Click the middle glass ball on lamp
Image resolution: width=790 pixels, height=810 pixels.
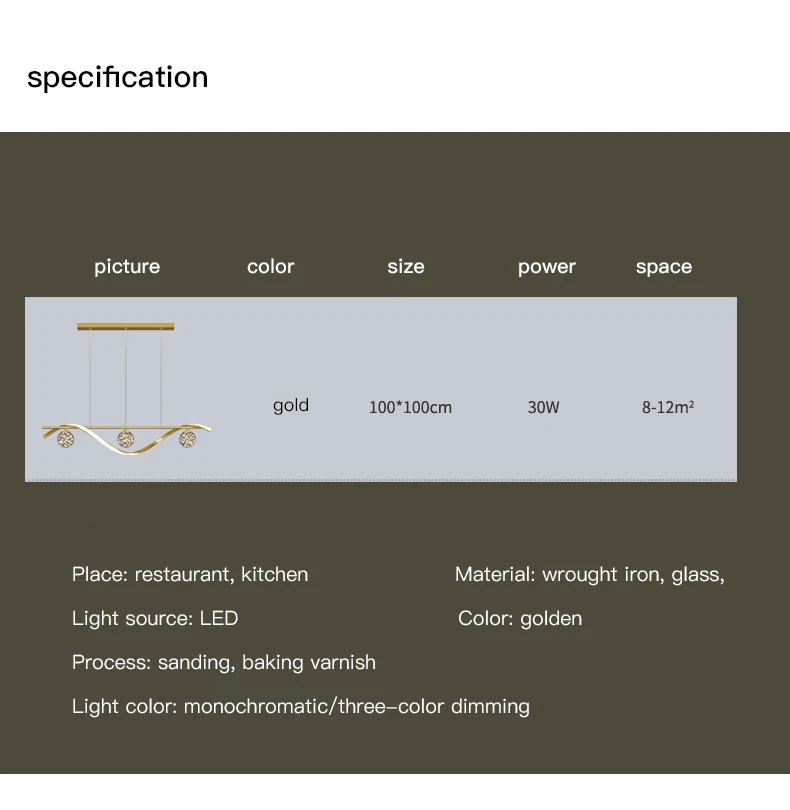[126, 439]
